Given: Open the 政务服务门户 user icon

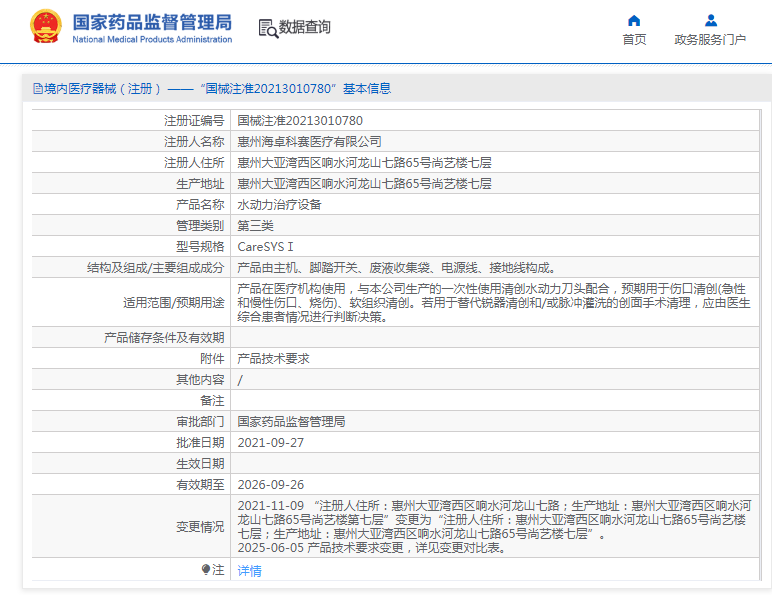Looking at the screenshot, I should click(x=710, y=21).
